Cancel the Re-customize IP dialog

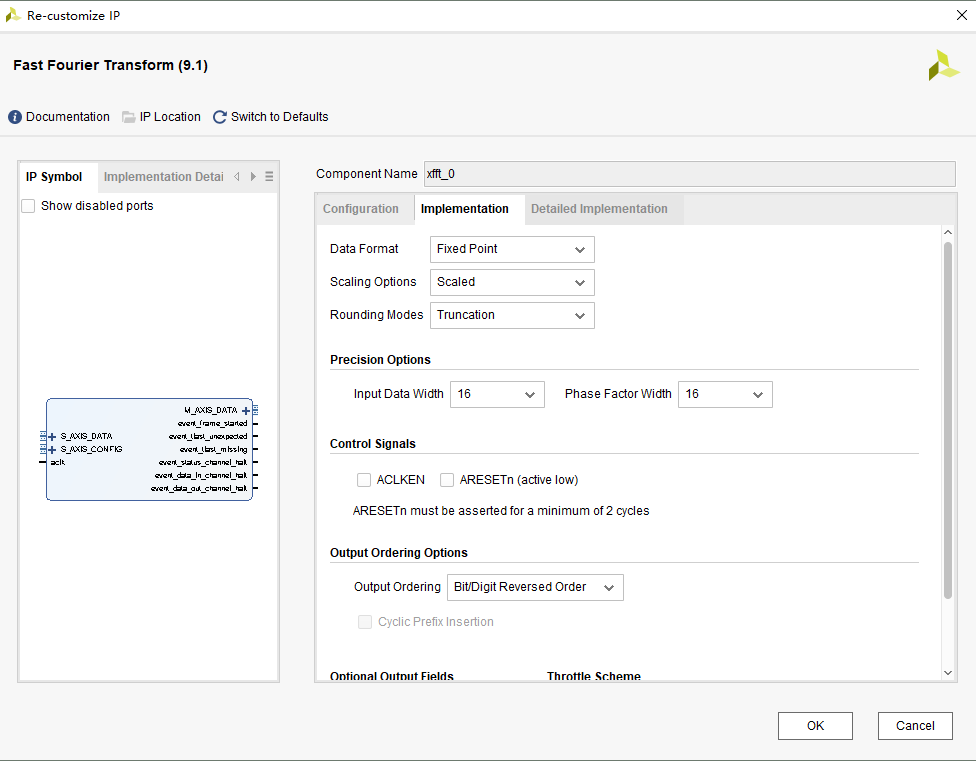click(x=915, y=726)
